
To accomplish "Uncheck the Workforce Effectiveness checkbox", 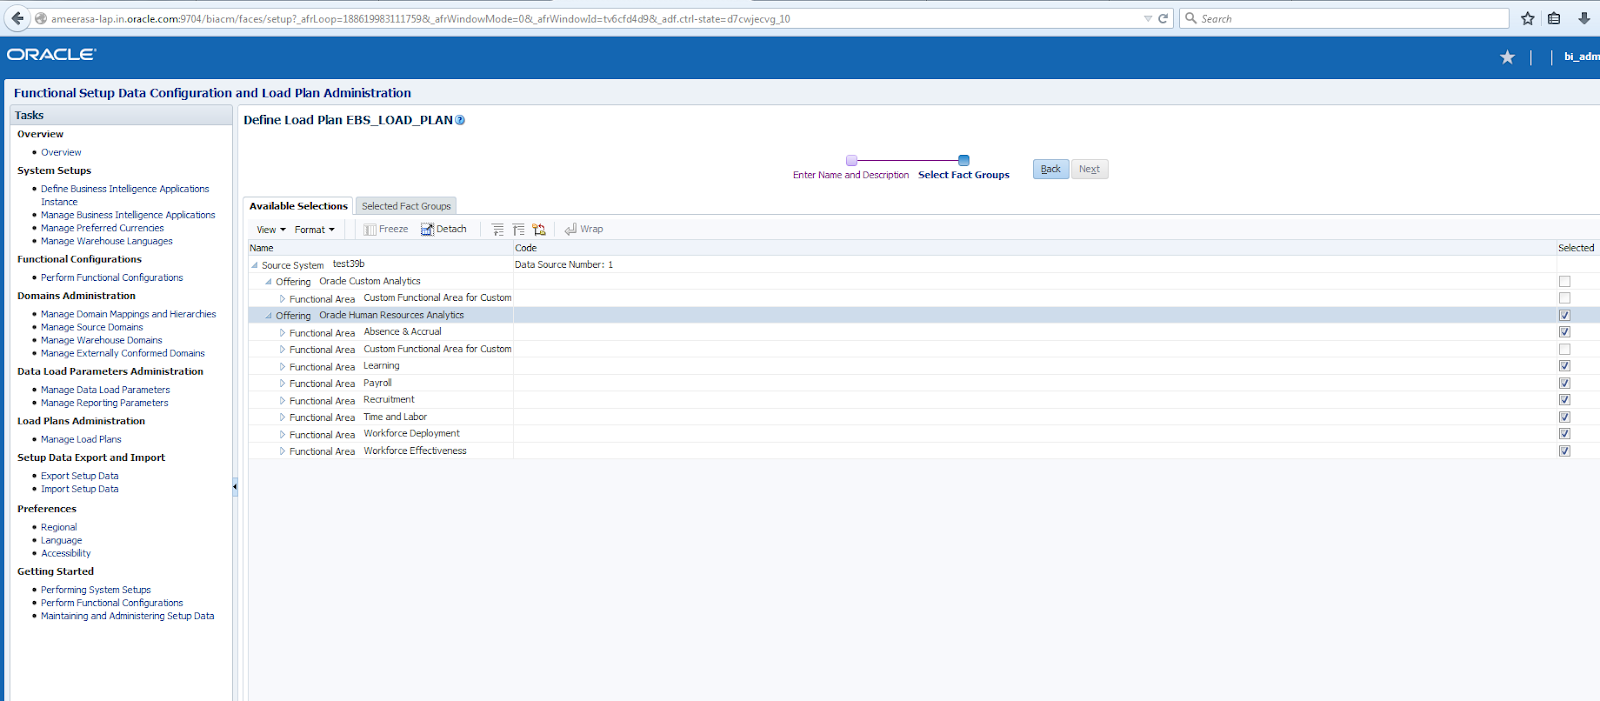I will pos(1565,451).
